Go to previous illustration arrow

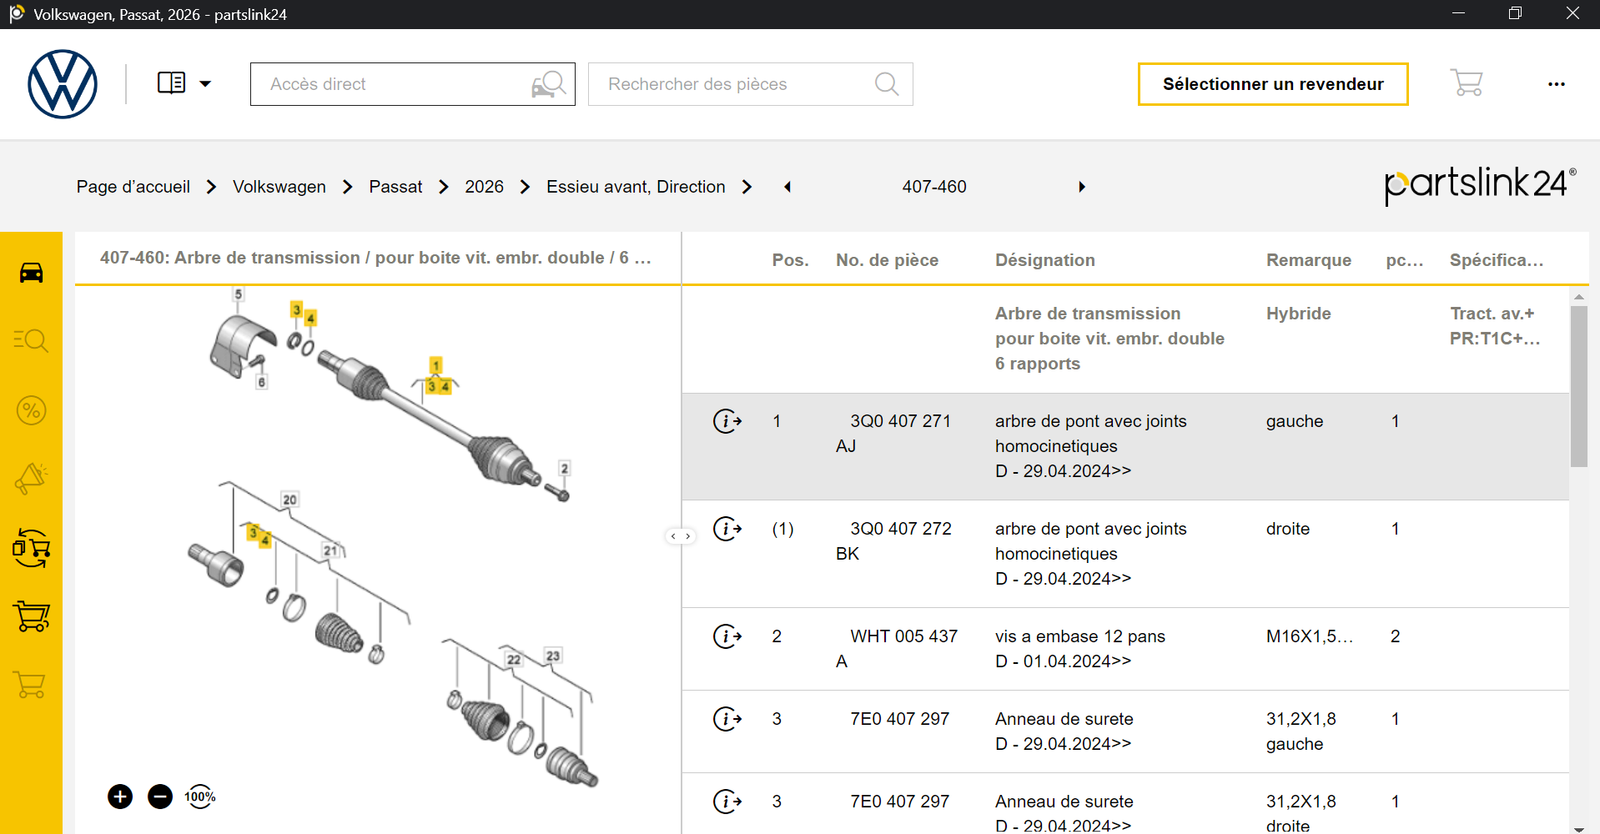click(787, 187)
